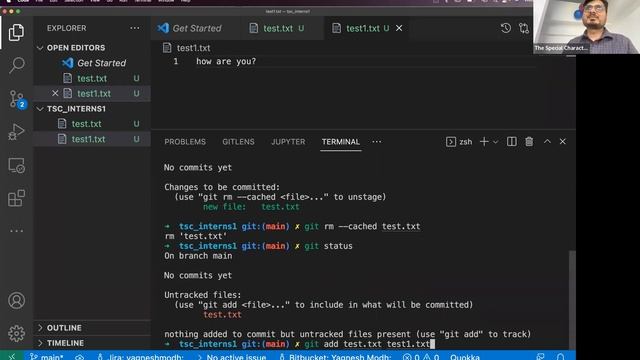The width and height of the screenshot is (640, 360).
Task: Open test1.txt in TSC_INTERNS1 folder
Action: (x=92, y=139)
